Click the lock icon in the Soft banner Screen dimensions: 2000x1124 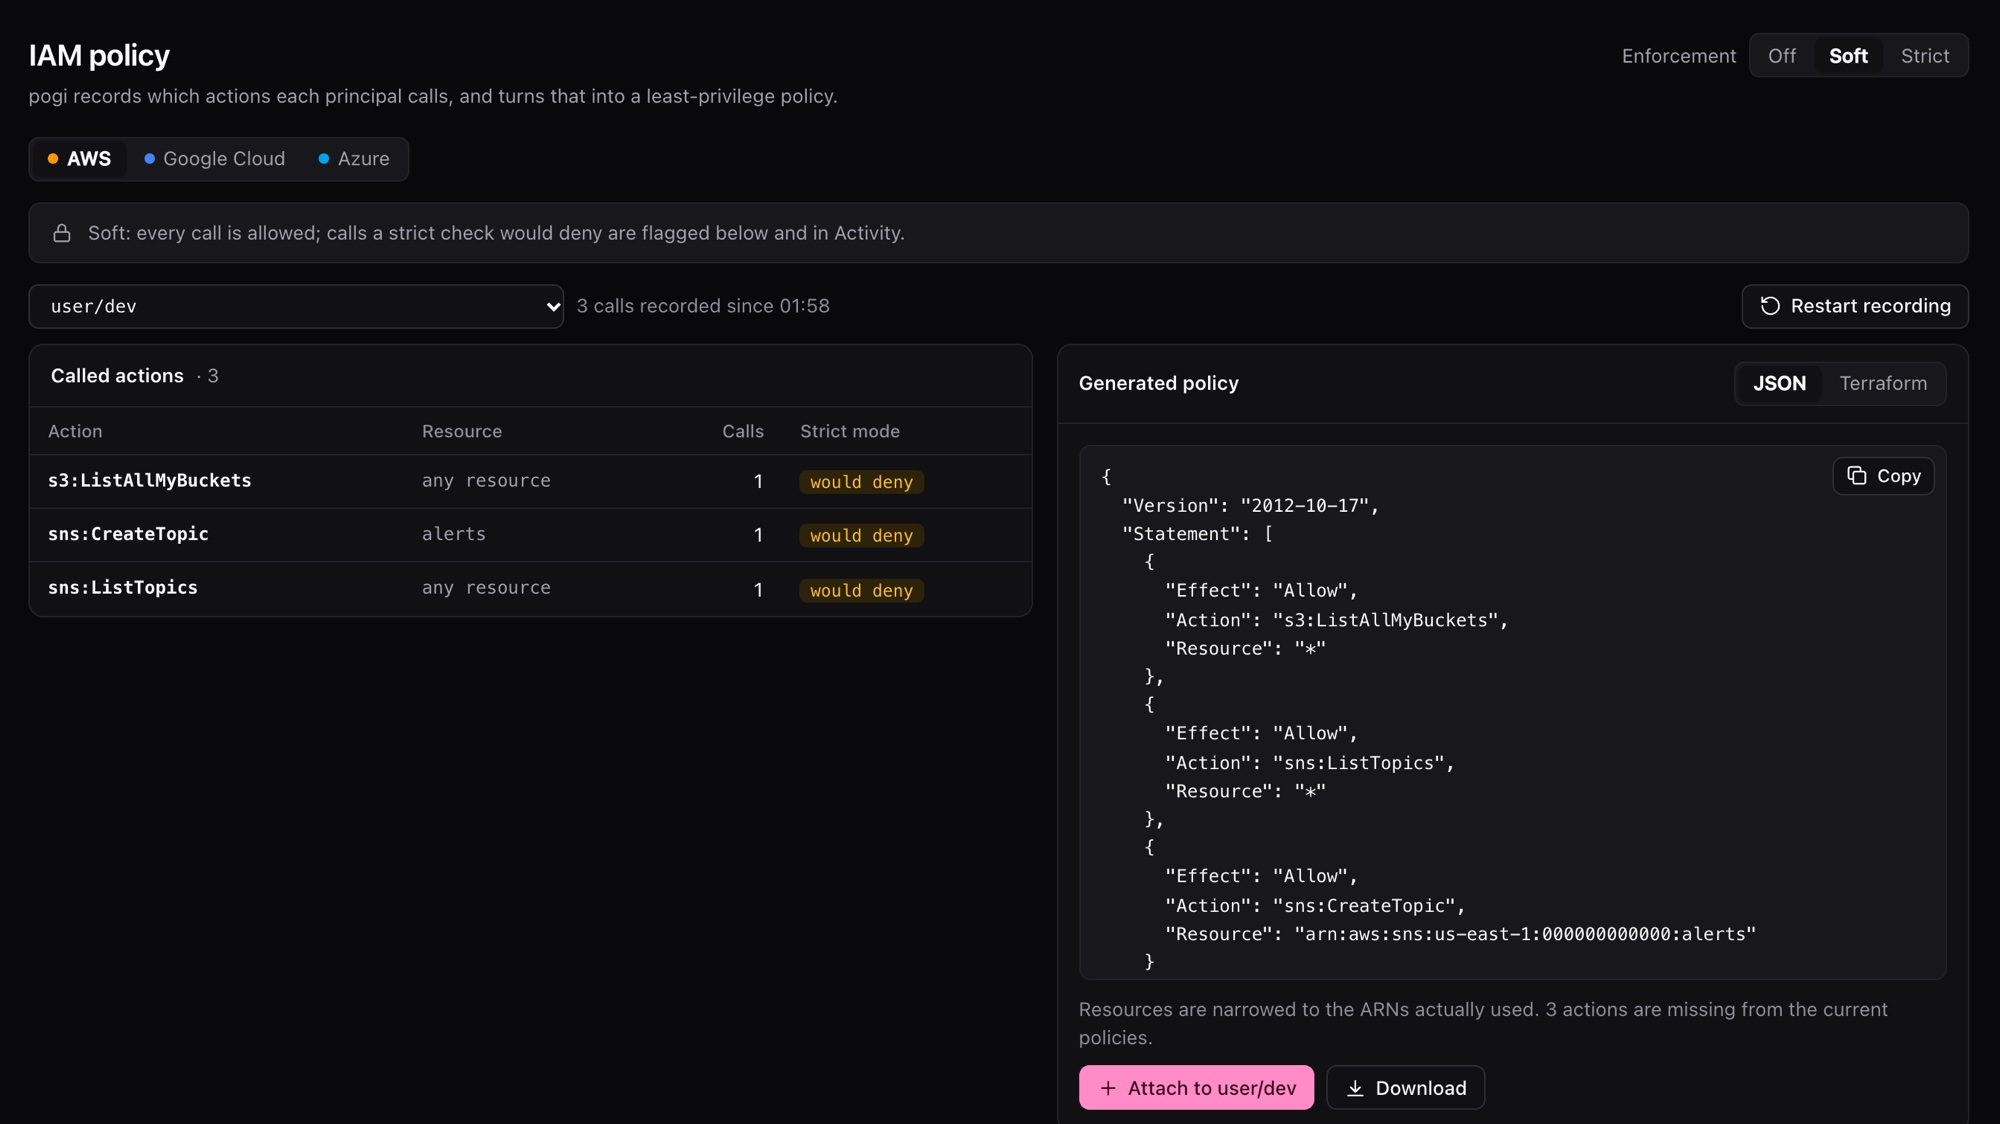point(62,233)
